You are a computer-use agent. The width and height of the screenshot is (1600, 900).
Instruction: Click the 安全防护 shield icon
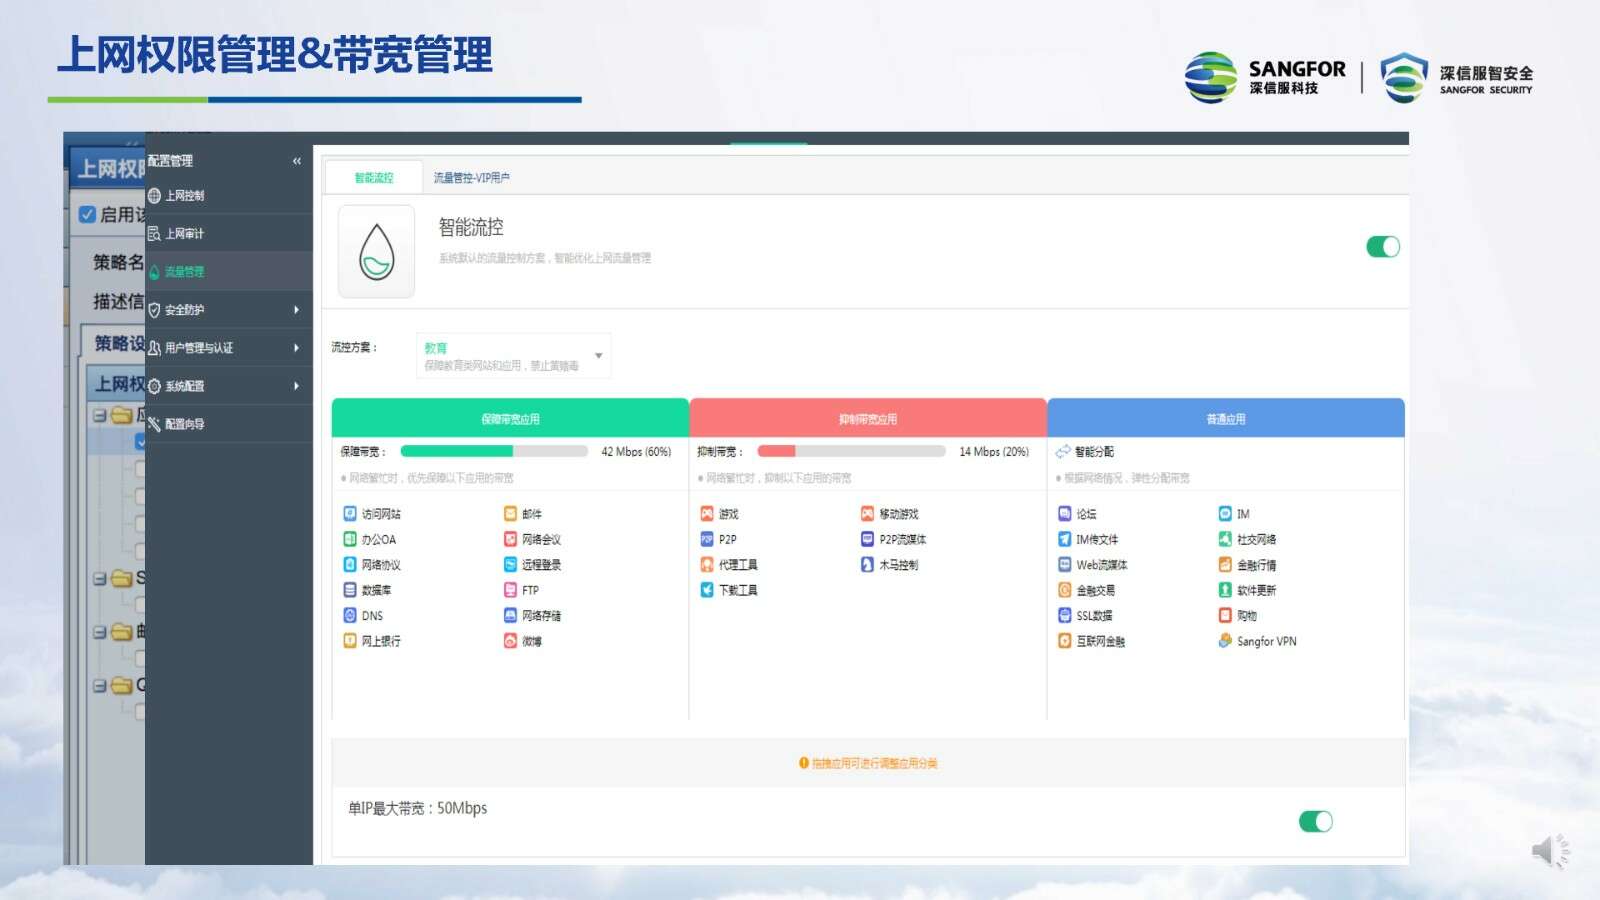click(154, 310)
